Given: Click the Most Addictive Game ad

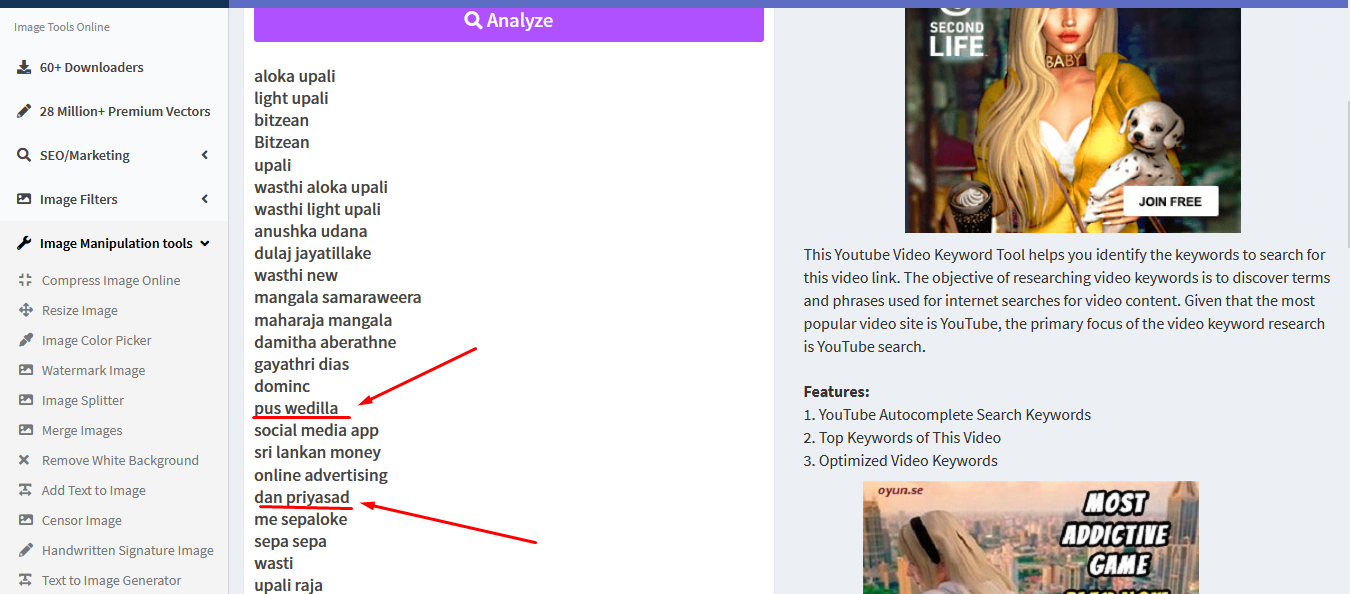Looking at the screenshot, I should coord(1031,537).
